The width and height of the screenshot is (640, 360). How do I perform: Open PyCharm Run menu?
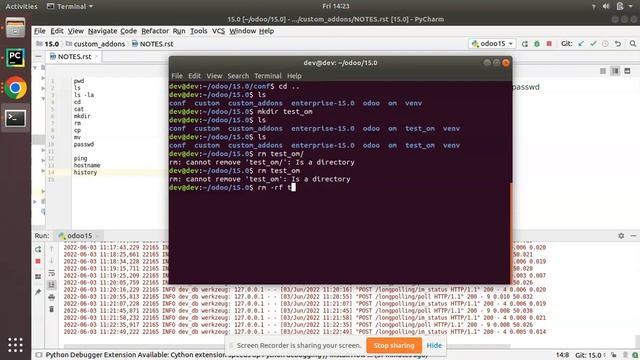[179, 31]
